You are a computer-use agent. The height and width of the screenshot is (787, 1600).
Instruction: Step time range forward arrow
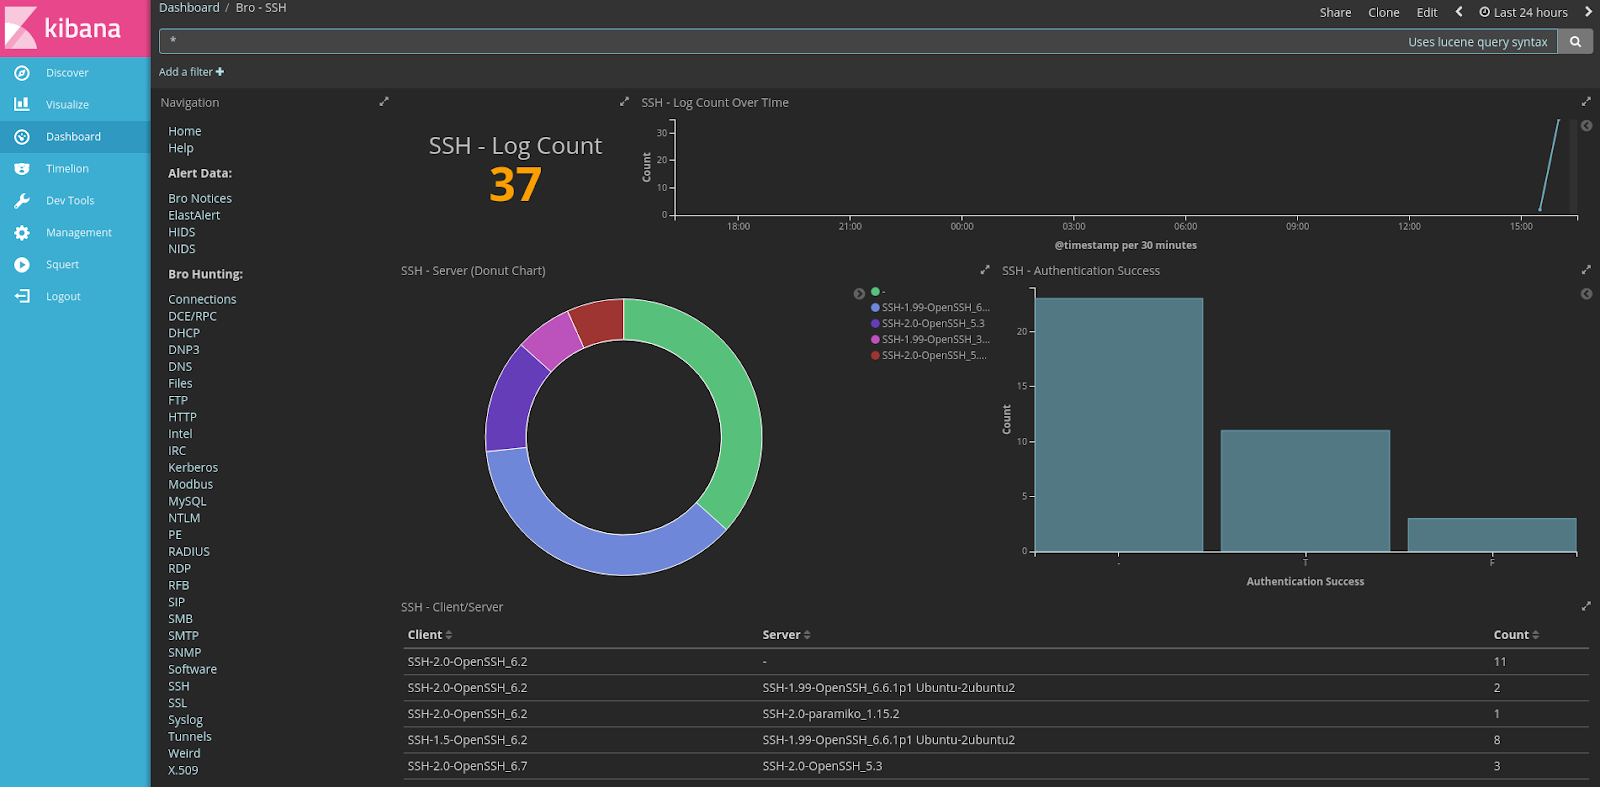(1588, 12)
